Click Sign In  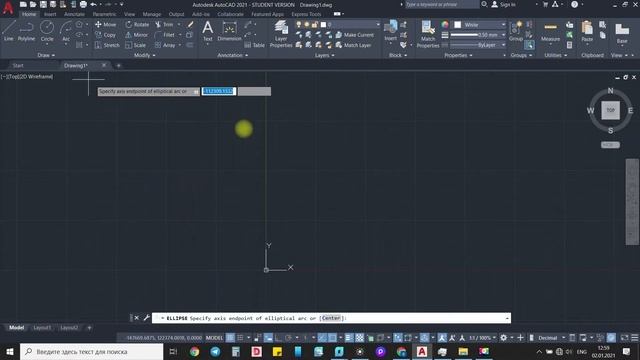[x=503, y=4]
